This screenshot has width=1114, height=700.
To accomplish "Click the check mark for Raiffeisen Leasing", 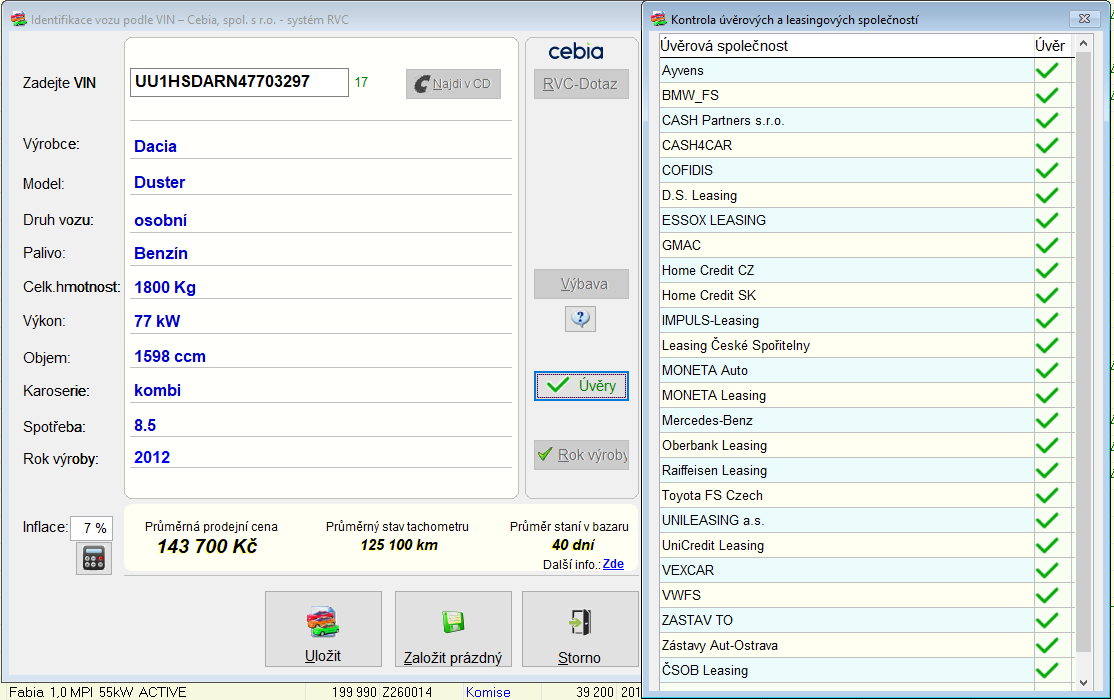I will [1047, 470].
